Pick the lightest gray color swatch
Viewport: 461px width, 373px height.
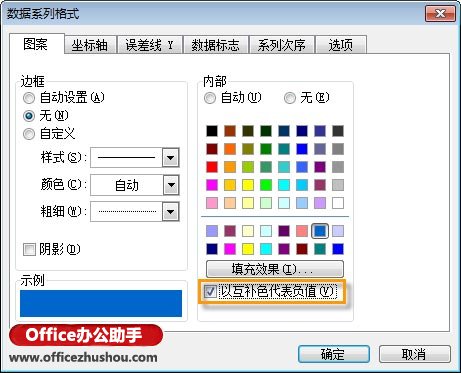[x=338, y=185]
